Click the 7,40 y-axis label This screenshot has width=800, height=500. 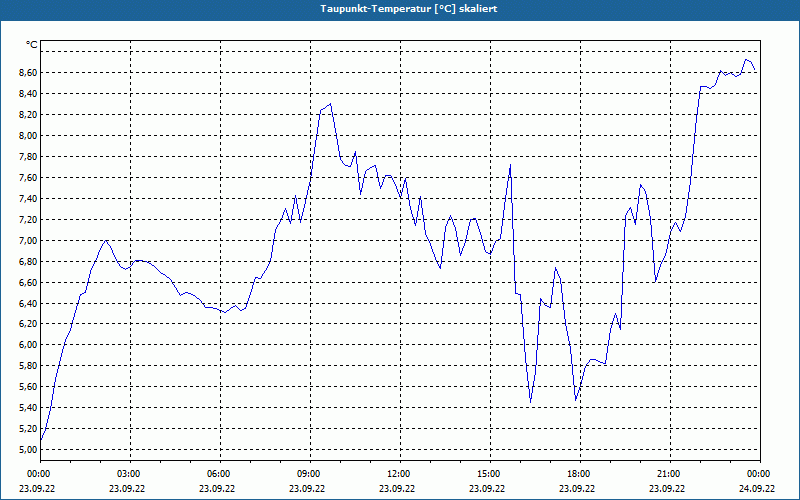click(28, 198)
